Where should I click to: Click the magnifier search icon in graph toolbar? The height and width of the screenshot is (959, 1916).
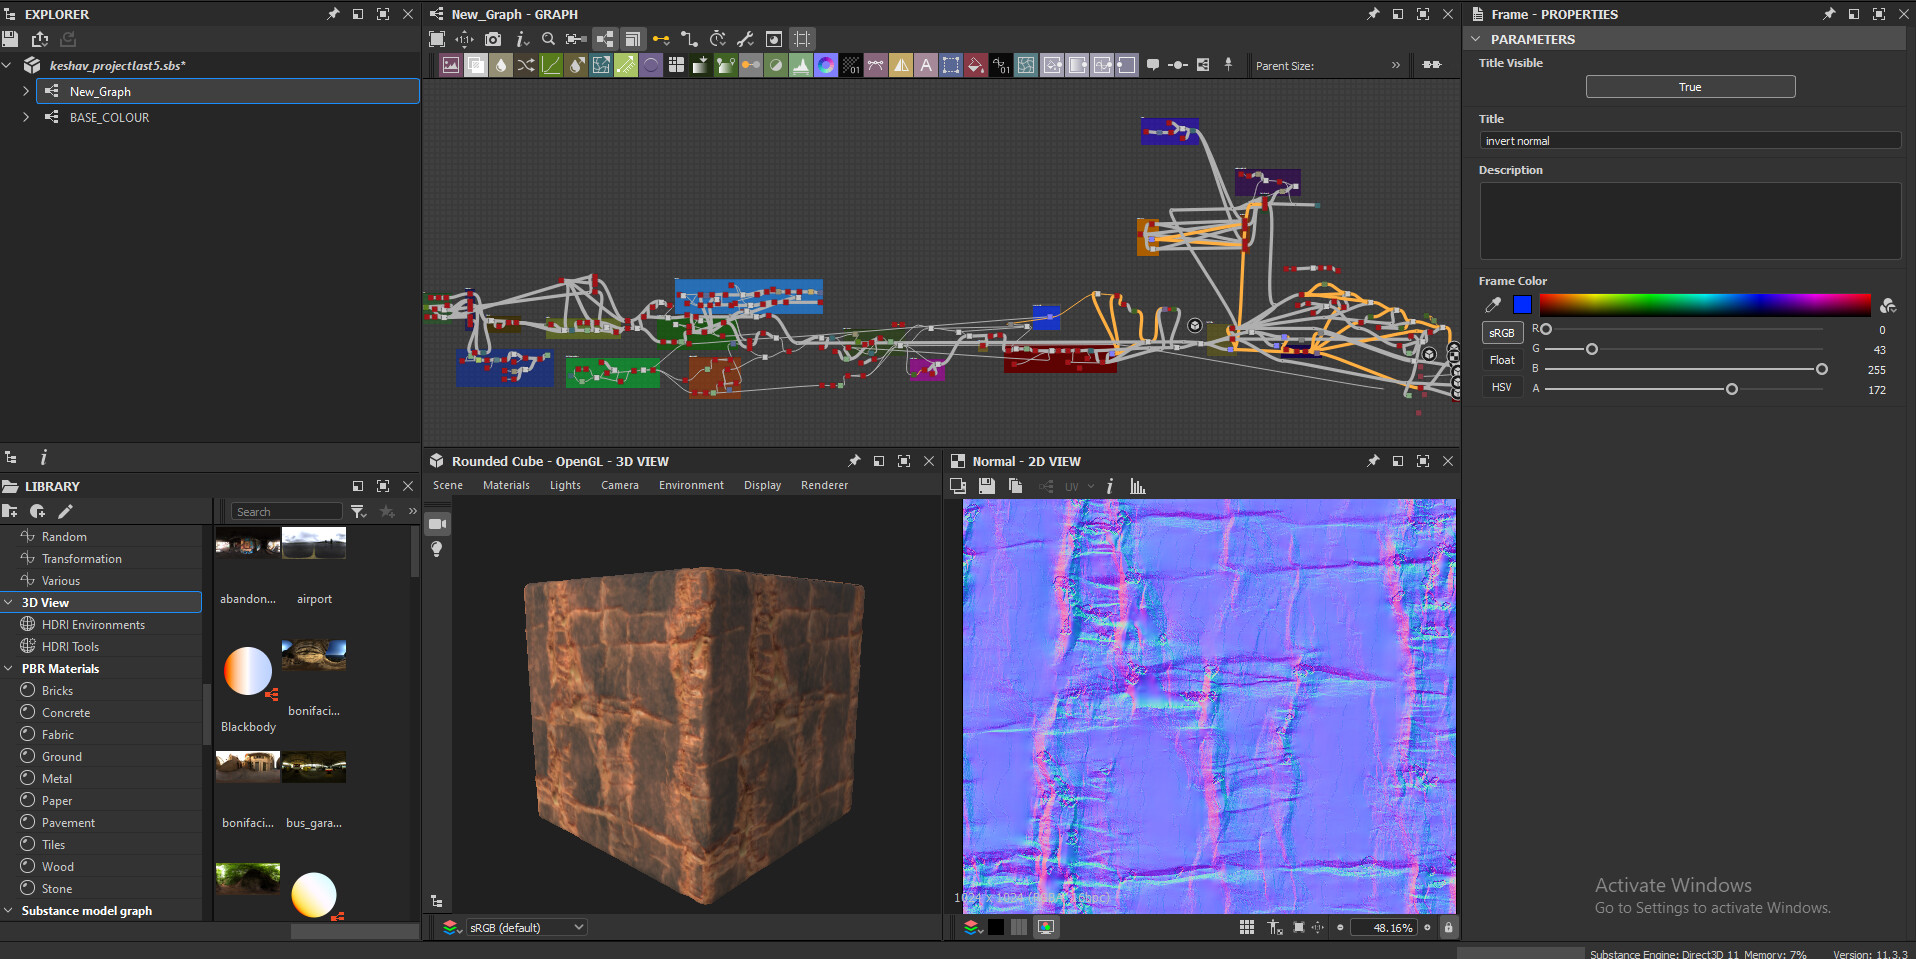548,39
